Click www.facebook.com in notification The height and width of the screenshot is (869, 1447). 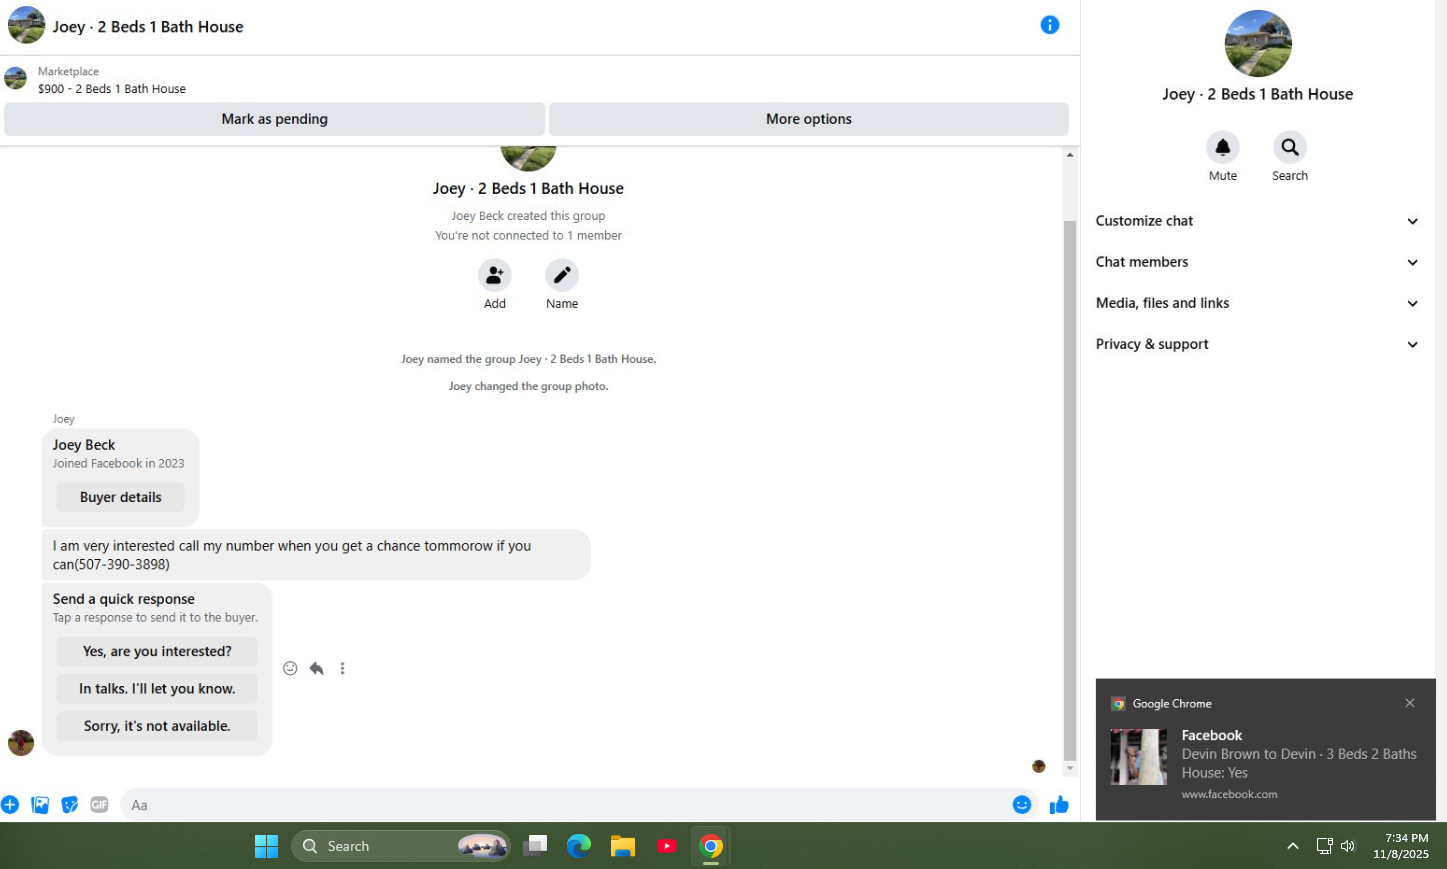point(1229,794)
